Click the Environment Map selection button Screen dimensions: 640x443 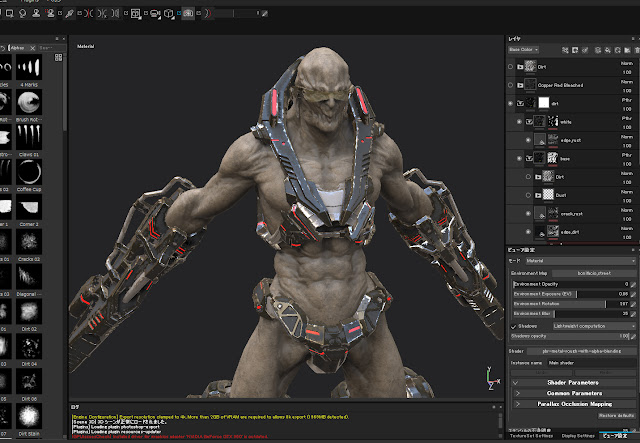pyautogui.click(x=594, y=274)
